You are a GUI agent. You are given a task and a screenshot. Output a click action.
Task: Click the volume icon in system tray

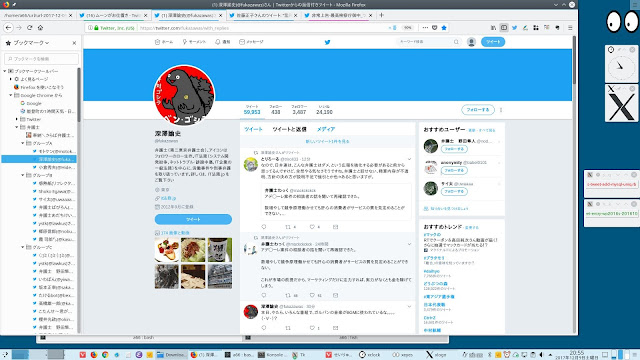point(541,355)
